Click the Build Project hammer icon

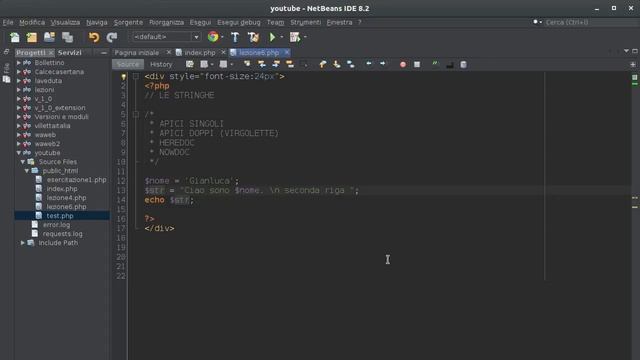[235, 37]
